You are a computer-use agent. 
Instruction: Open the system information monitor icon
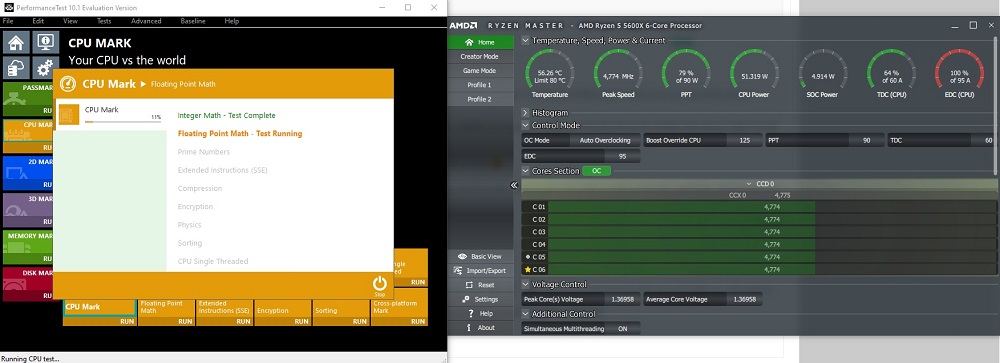(x=45, y=43)
